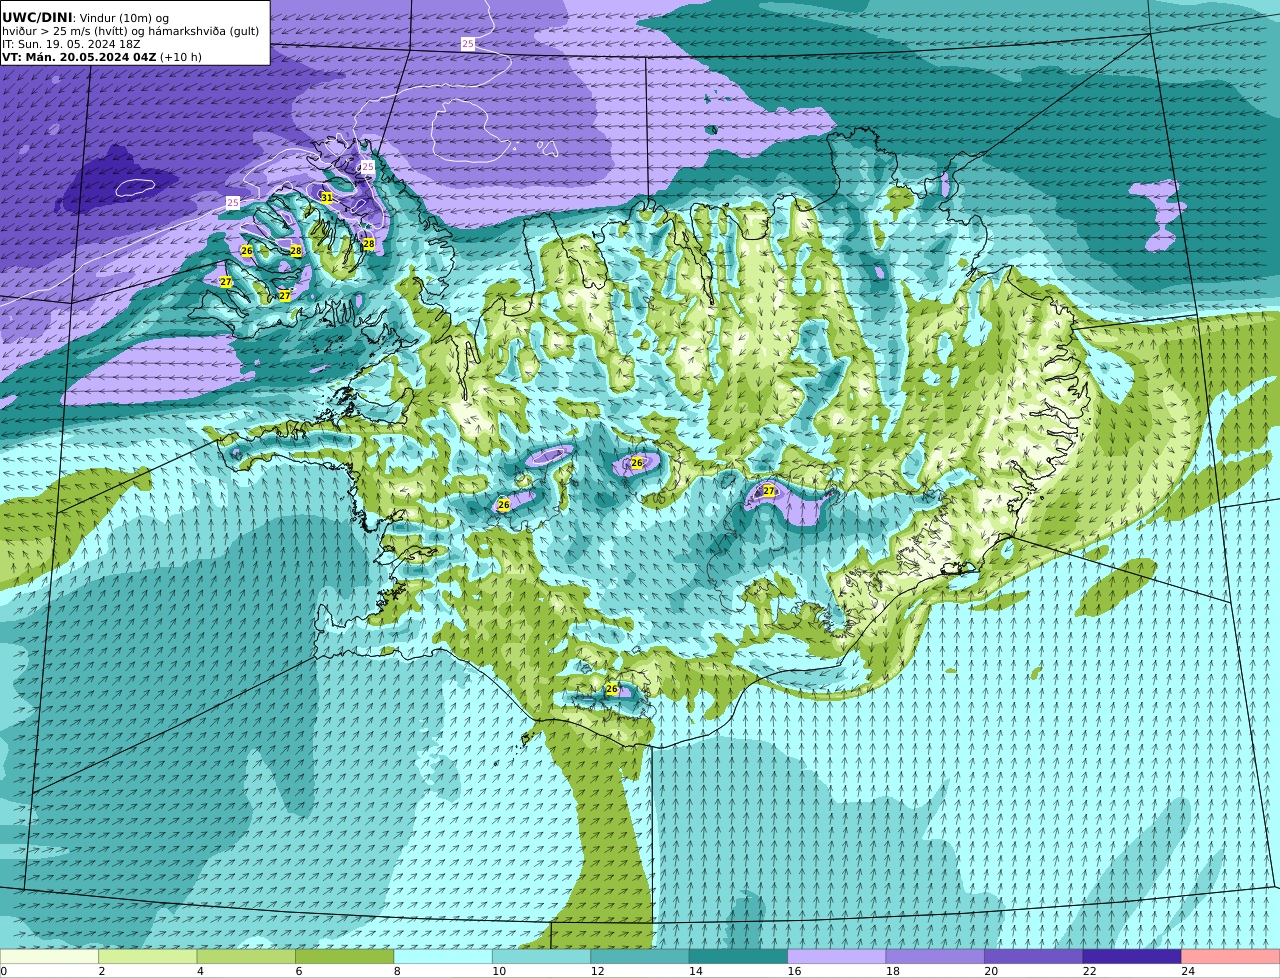The width and height of the screenshot is (1280, 978).
Task: Click the lavender 16–18 m/s legend swatch
Action: pos(837,956)
